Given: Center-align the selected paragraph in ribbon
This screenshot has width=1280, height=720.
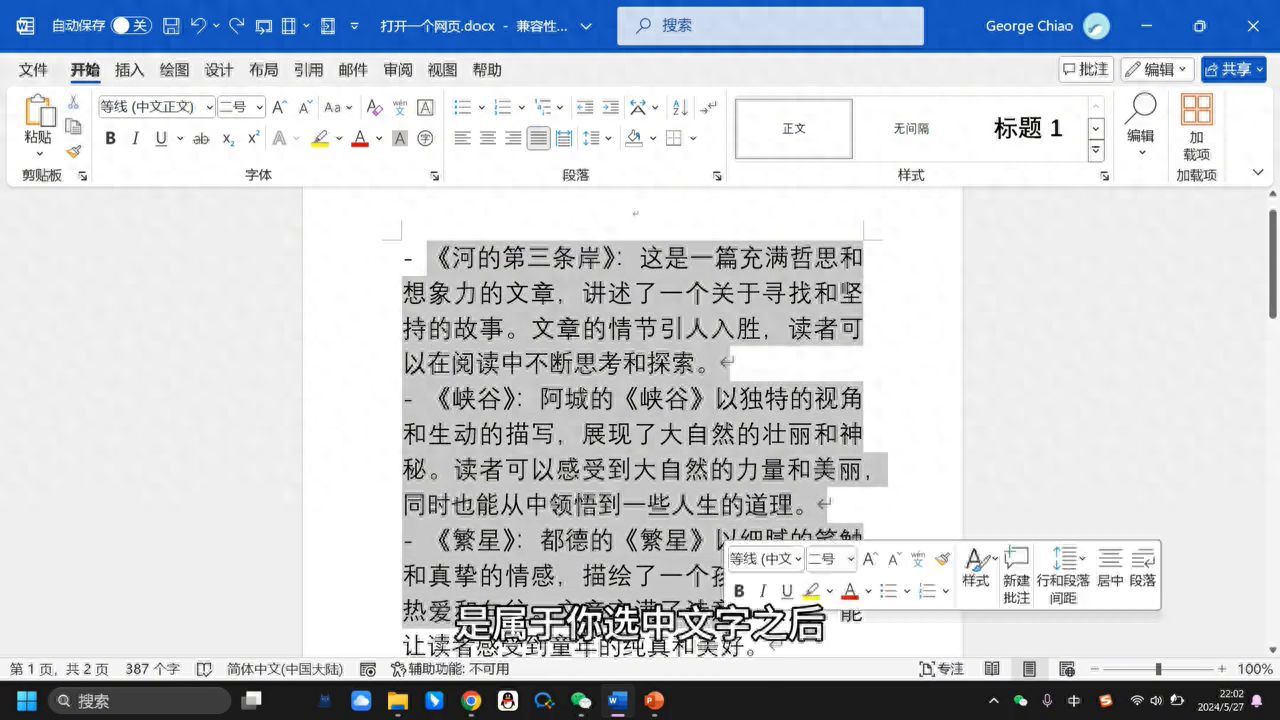Looking at the screenshot, I should point(488,138).
